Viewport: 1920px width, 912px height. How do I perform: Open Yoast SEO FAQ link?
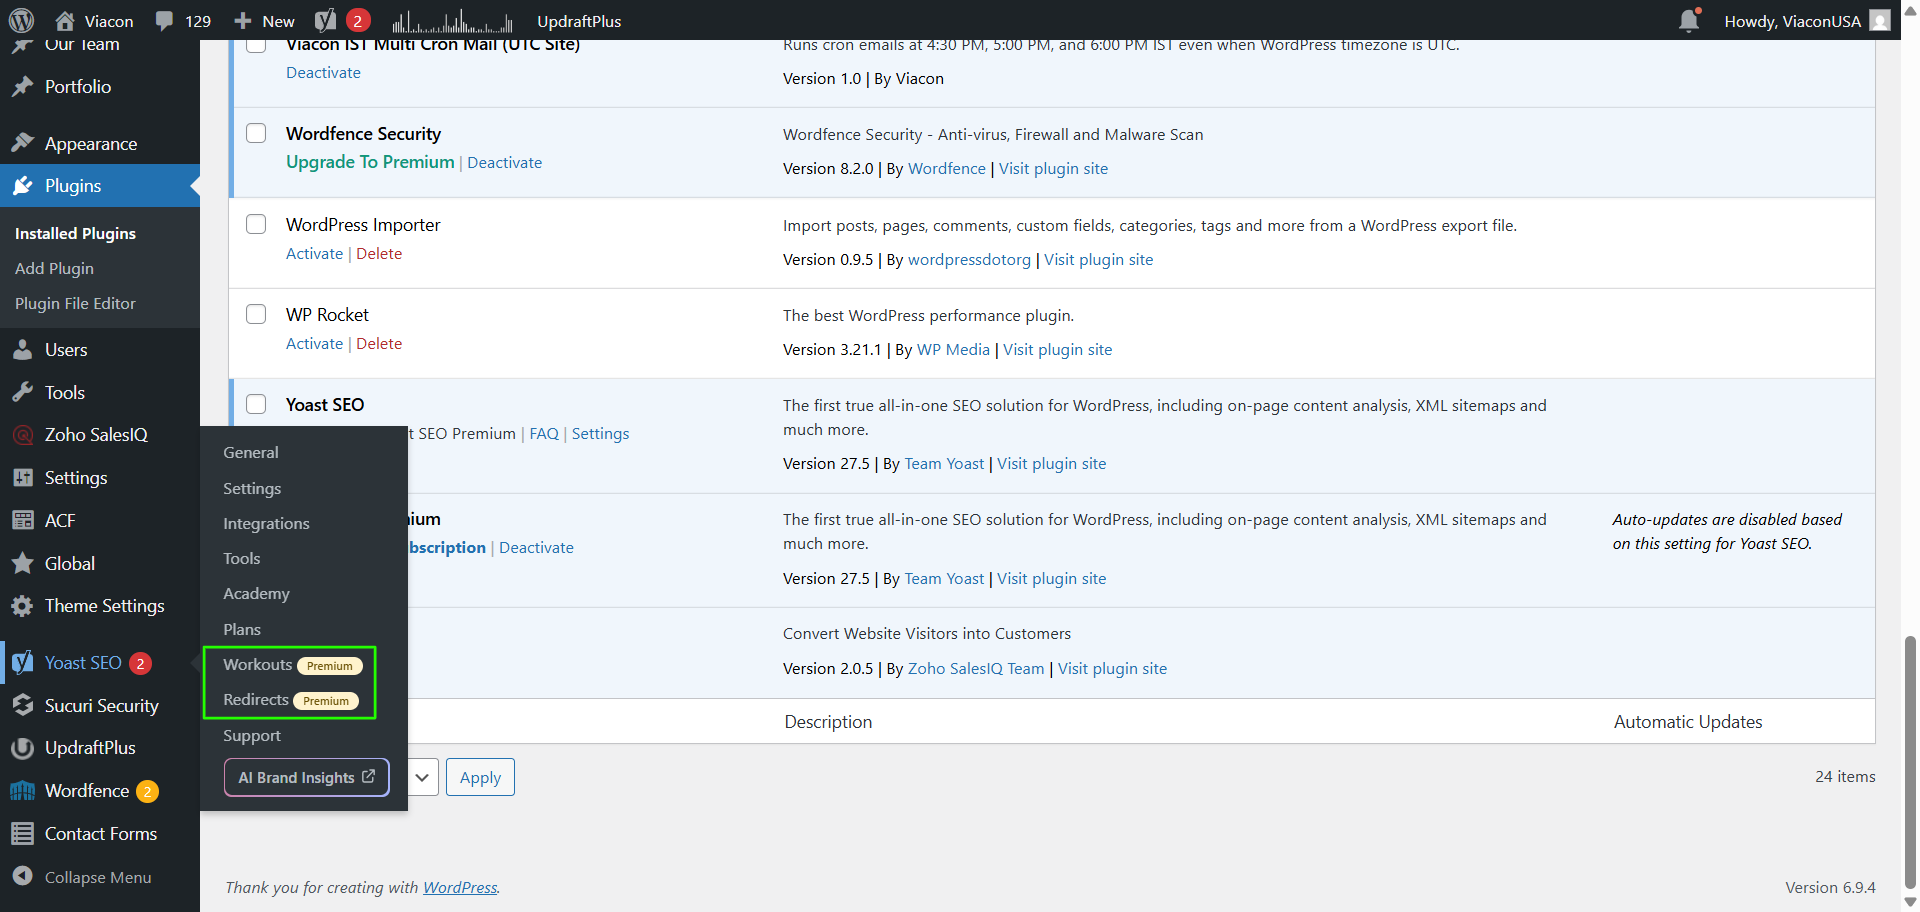tap(544, 433)
